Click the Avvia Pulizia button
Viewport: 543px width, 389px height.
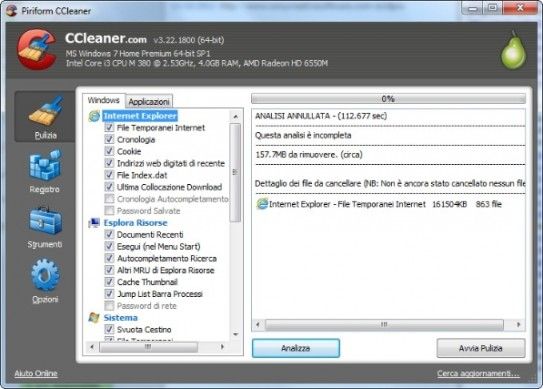[481, 348]
